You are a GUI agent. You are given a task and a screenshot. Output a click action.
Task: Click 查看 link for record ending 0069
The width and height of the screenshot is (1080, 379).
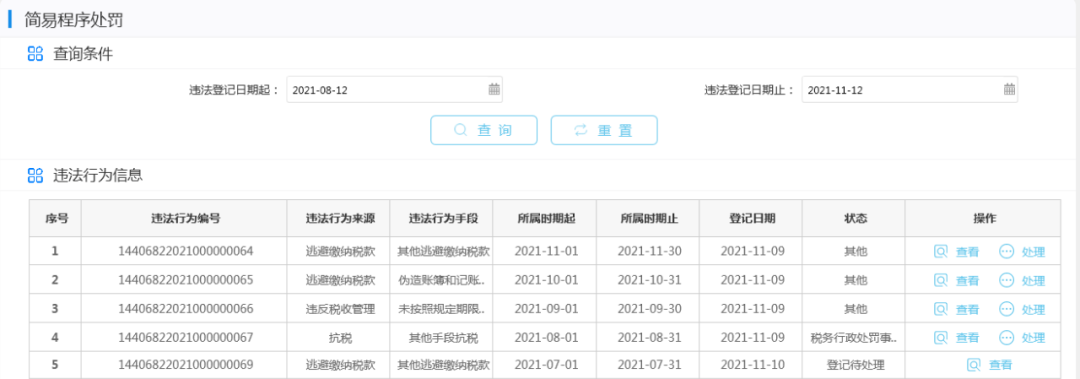point(1001,365)
